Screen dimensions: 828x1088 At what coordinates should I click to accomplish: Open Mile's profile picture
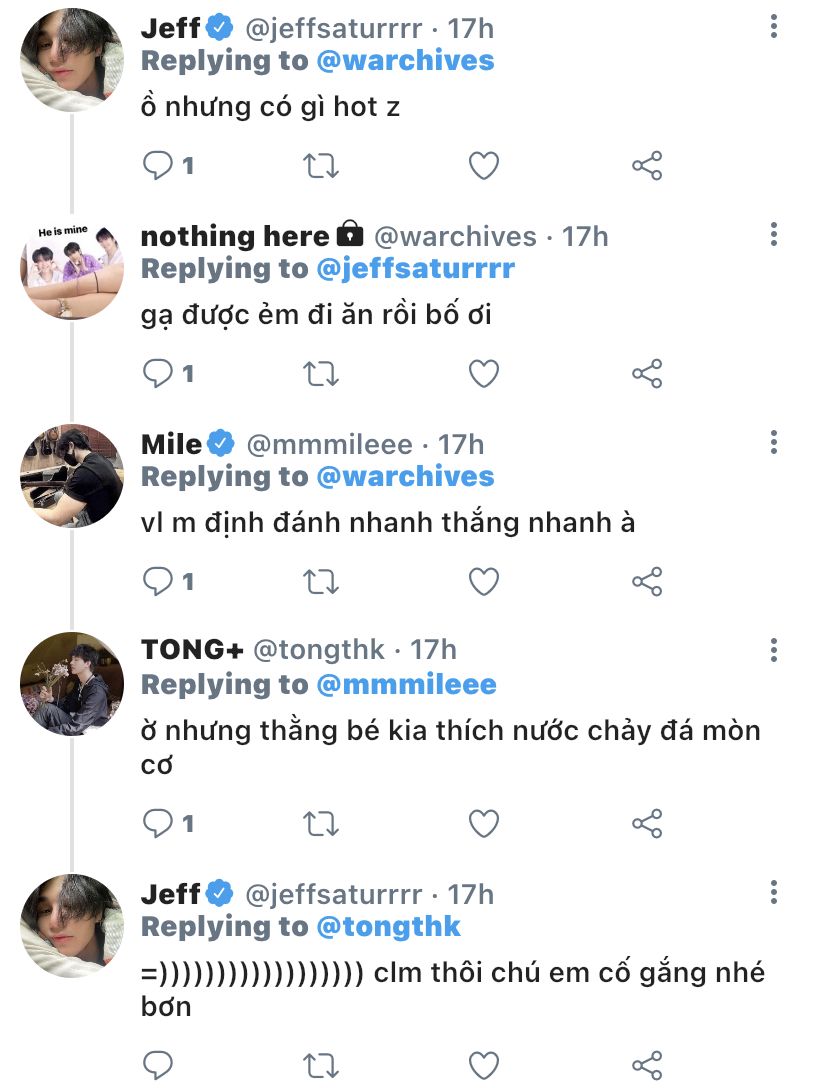71,473
